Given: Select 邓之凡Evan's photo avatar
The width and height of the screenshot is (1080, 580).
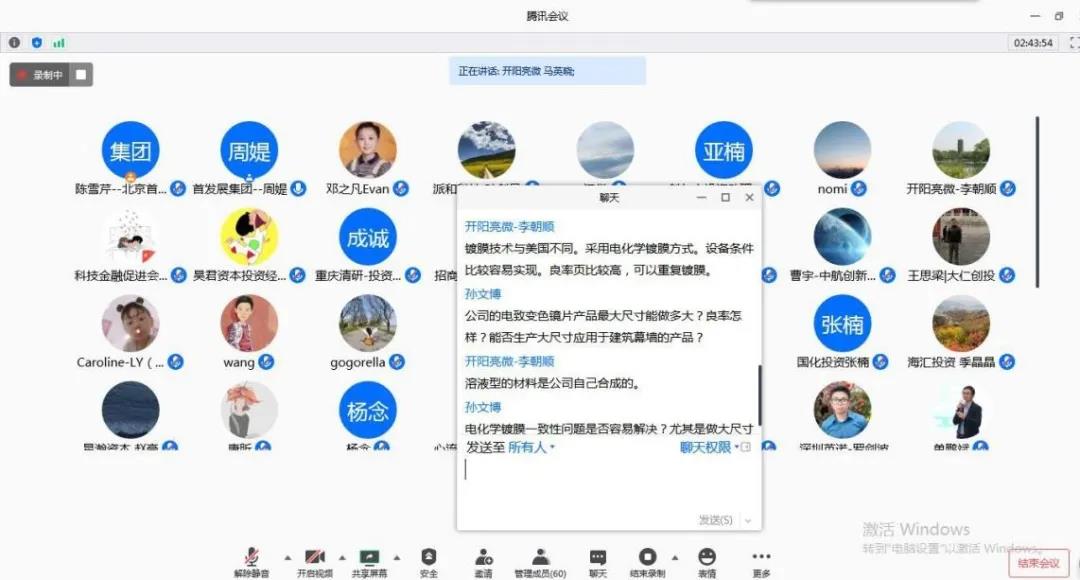Looking at the screenshot, I should (368, 150).
